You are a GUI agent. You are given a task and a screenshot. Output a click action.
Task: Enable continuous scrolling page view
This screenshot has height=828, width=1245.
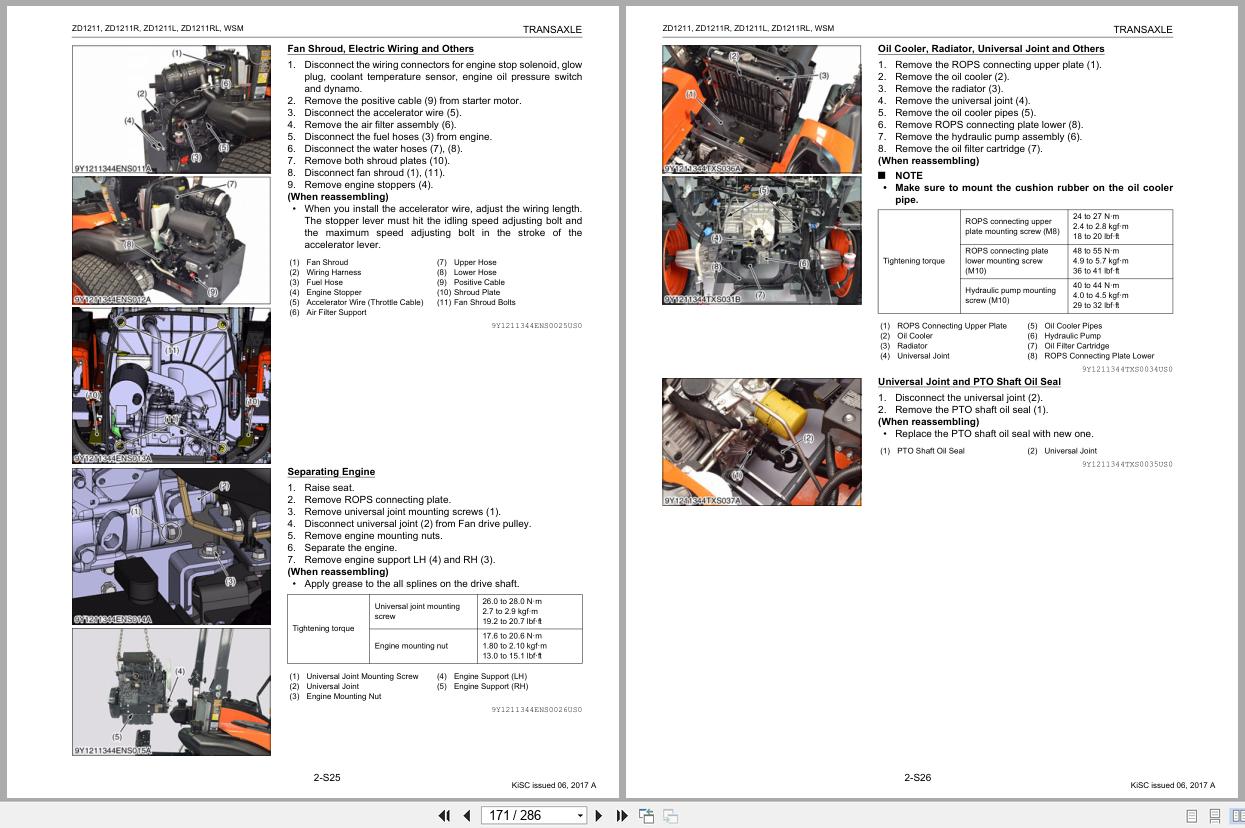1215,816
